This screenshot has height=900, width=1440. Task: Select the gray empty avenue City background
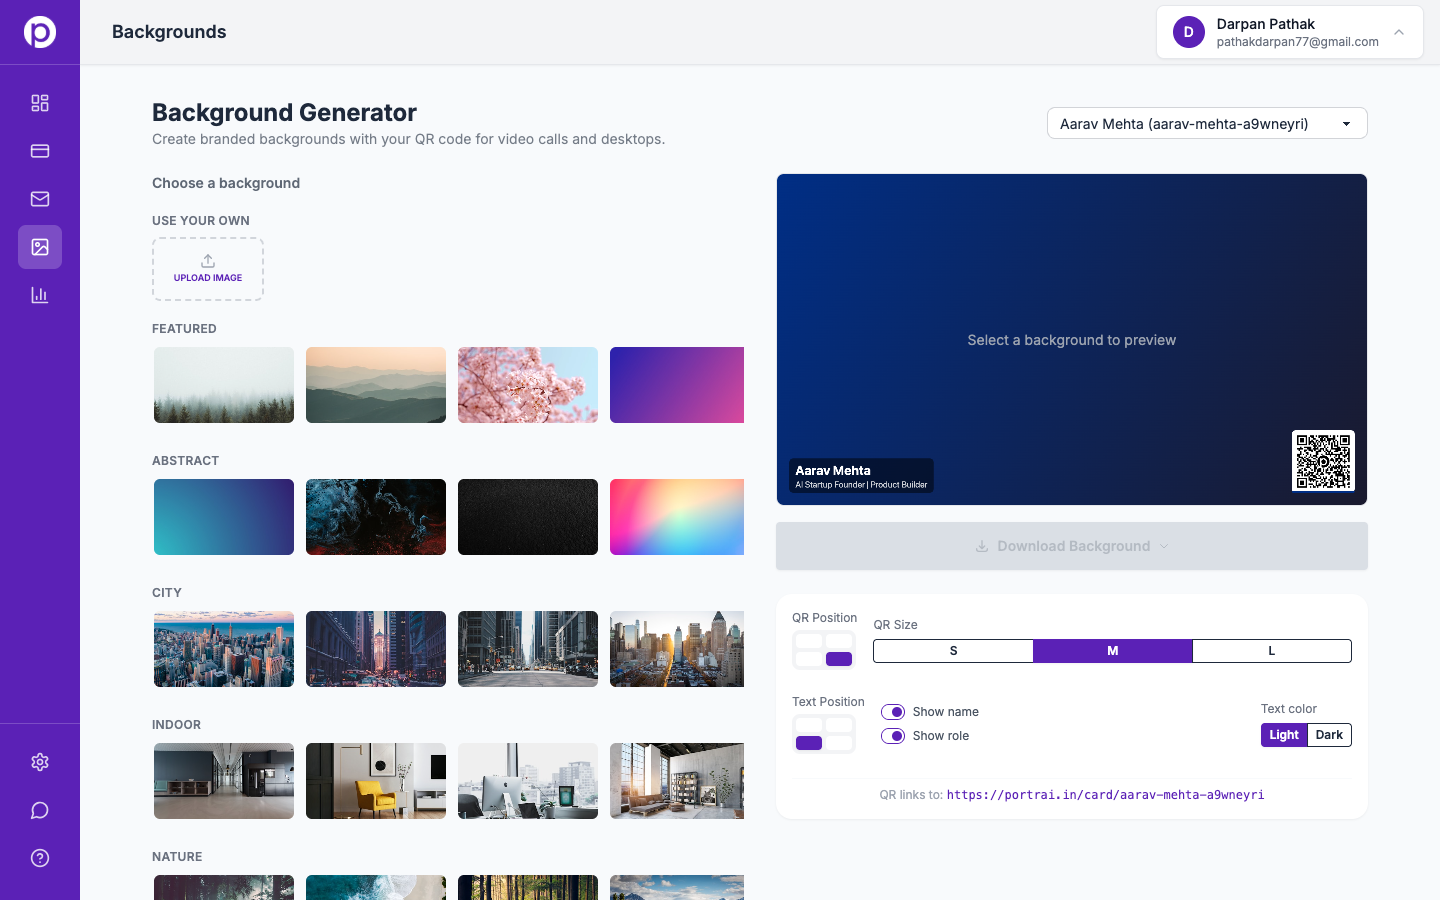click(528, 649)
